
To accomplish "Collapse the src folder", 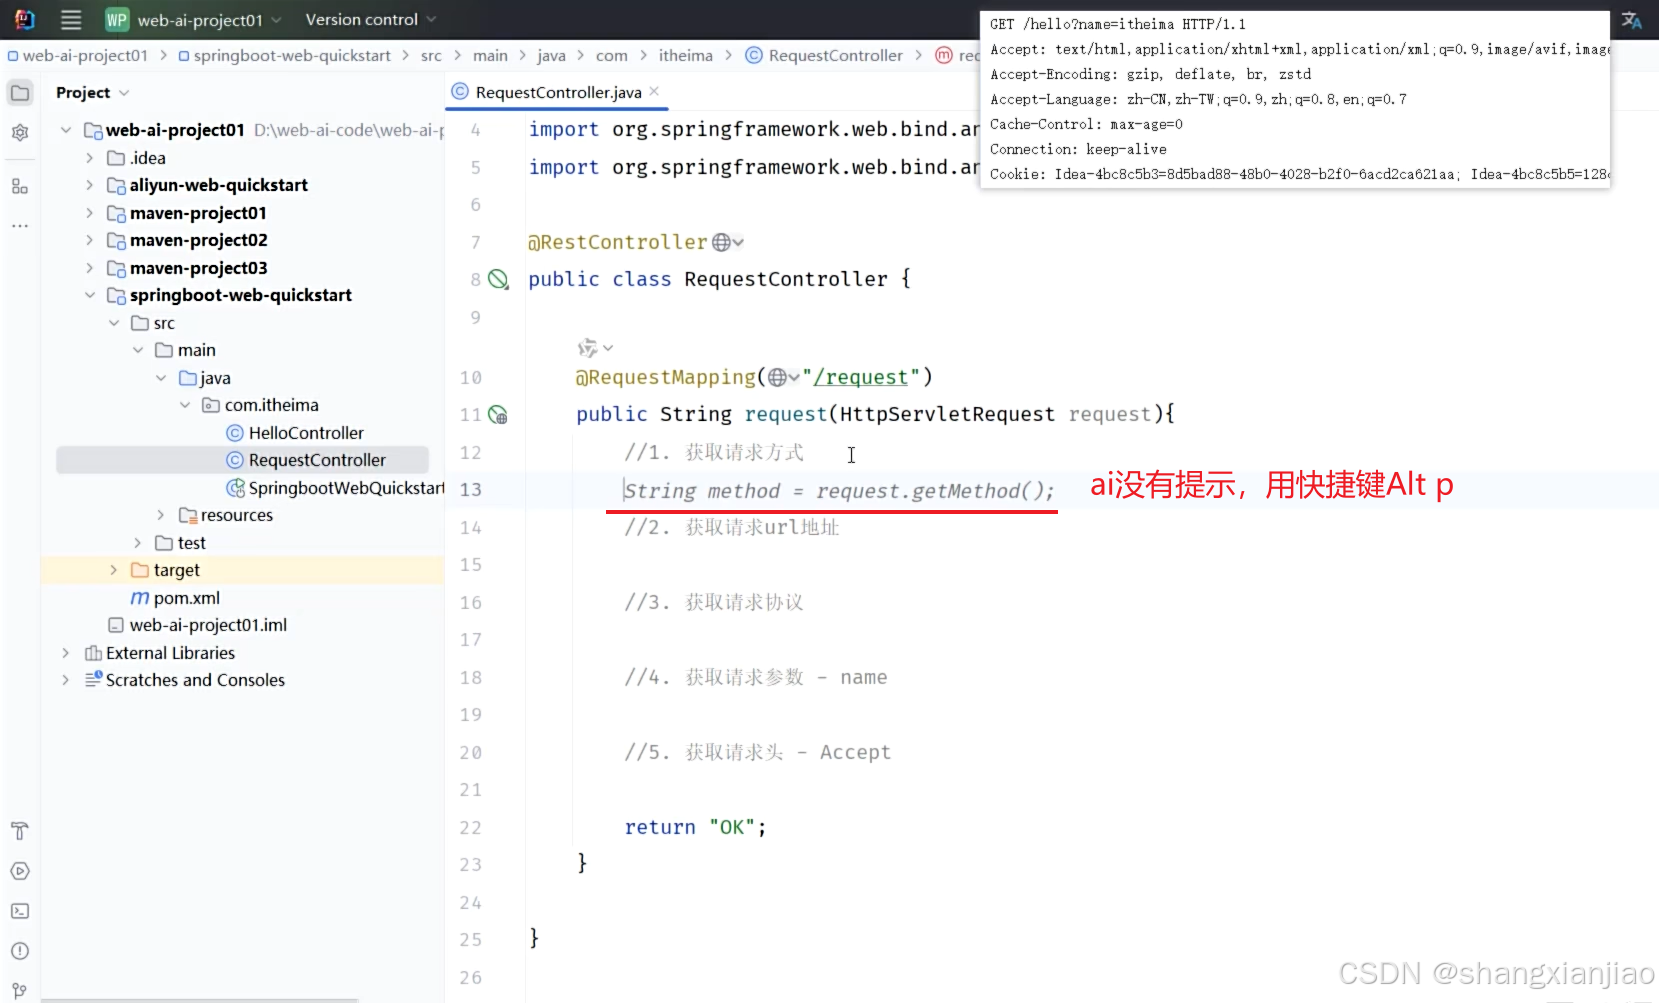I will (114, 323).
